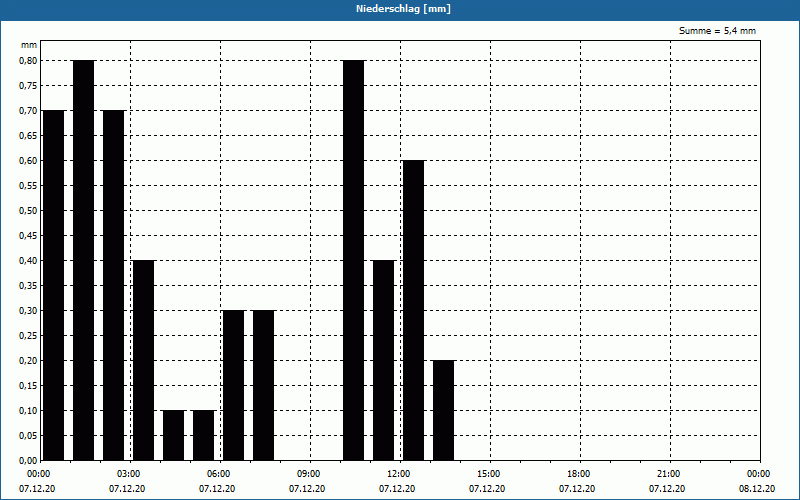
Task: Select the 0,00 y-axis label
Action: pos(28,460)
